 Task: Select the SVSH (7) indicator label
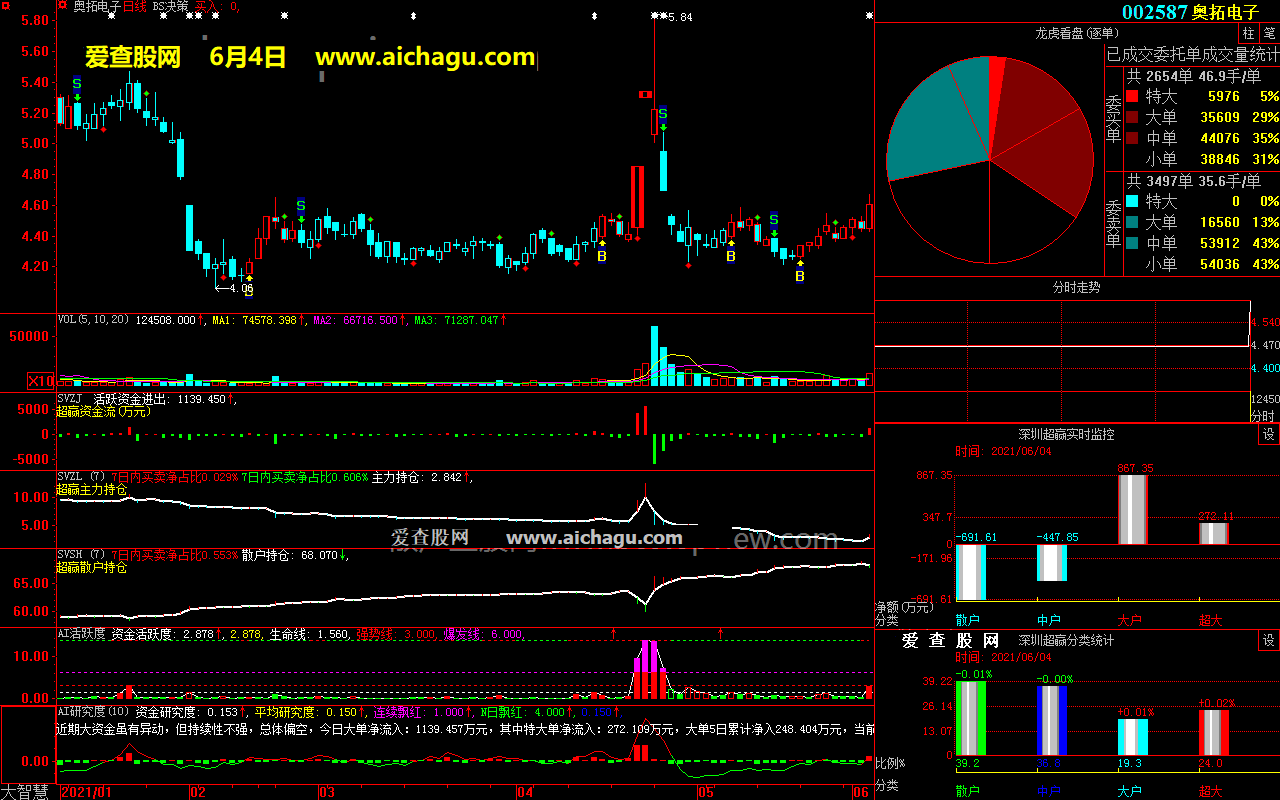(x=82, y=555)
